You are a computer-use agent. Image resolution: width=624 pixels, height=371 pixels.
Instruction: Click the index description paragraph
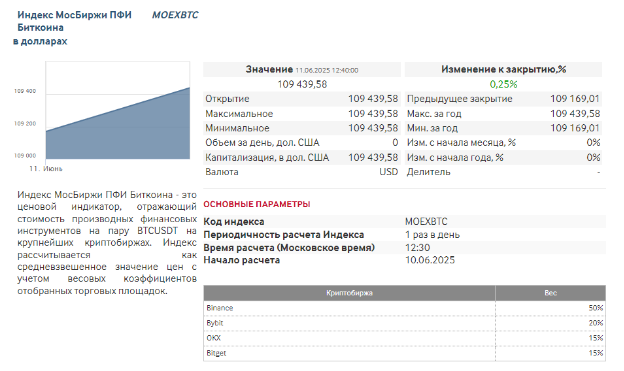(x=107, y=243)
